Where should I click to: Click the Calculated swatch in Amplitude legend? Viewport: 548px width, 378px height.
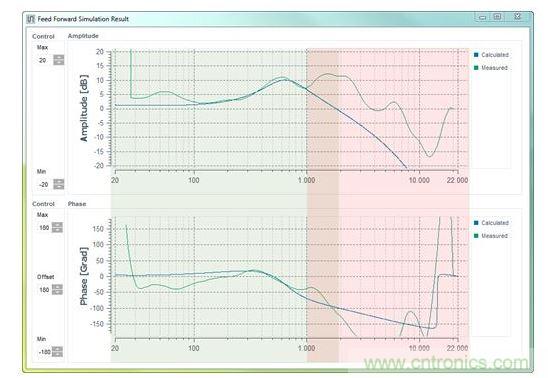476,55
